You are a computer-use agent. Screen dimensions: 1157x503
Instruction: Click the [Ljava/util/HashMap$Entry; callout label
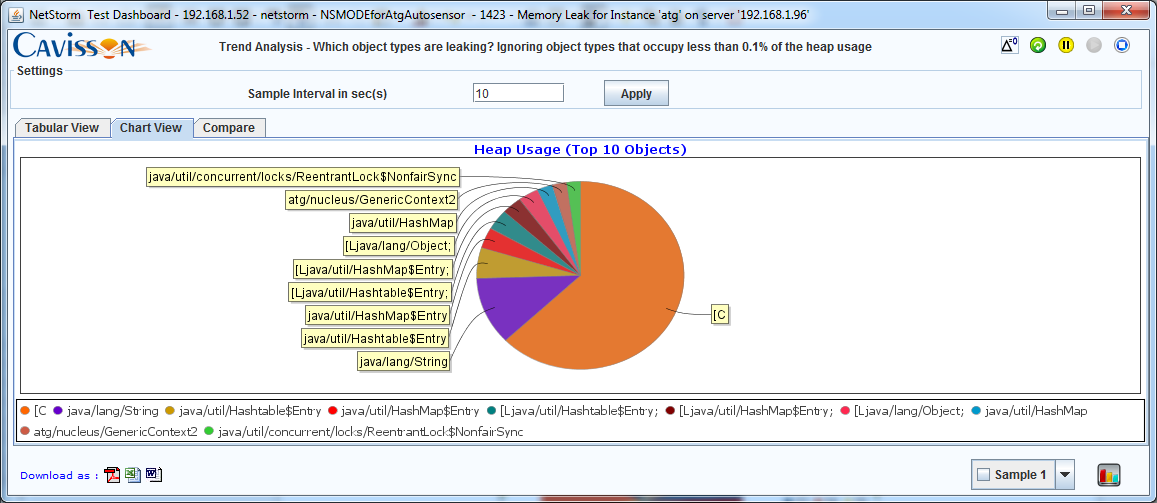pyautogui.click(x=372, y=269)
